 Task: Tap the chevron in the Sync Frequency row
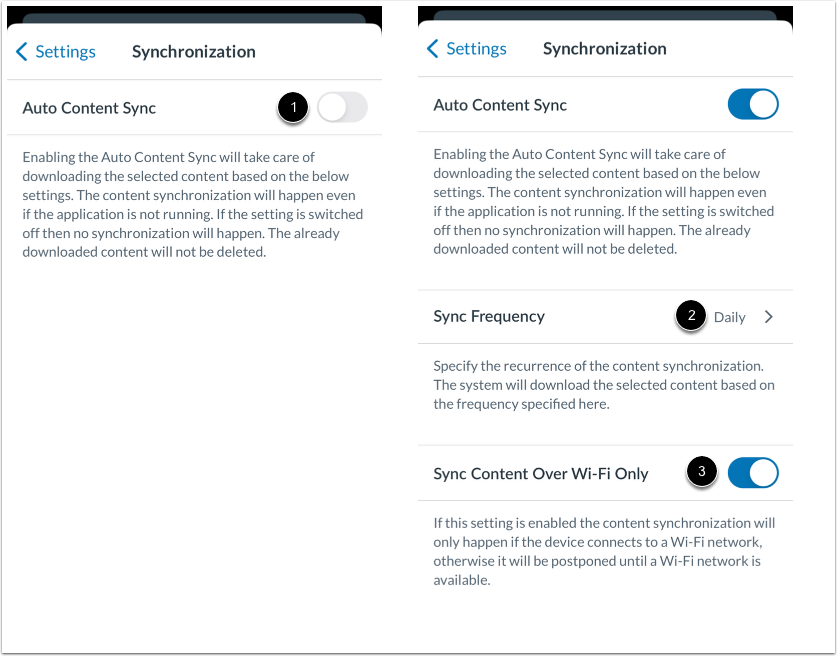768,316
